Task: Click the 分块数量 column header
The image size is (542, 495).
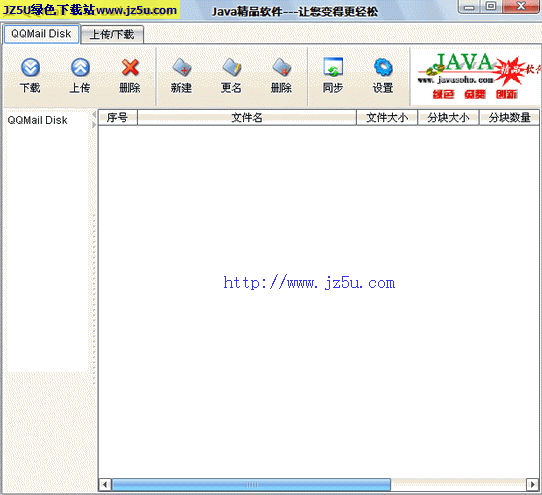Action: (509, 118)
